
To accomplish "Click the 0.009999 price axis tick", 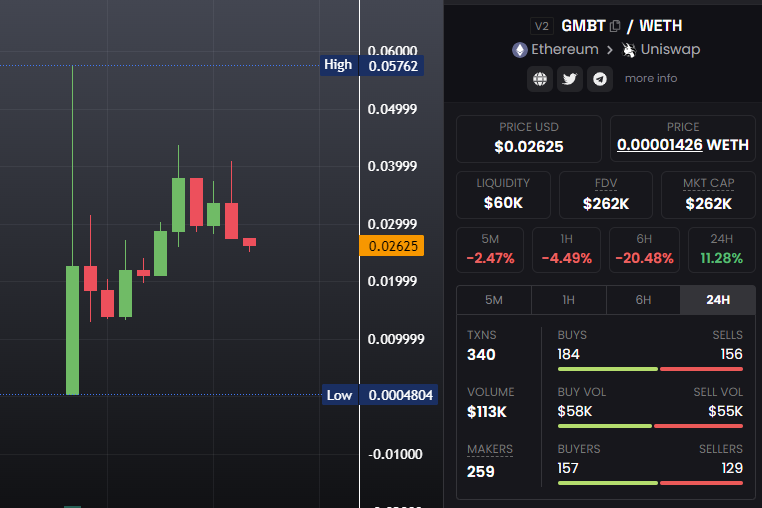I will [396, 339].
